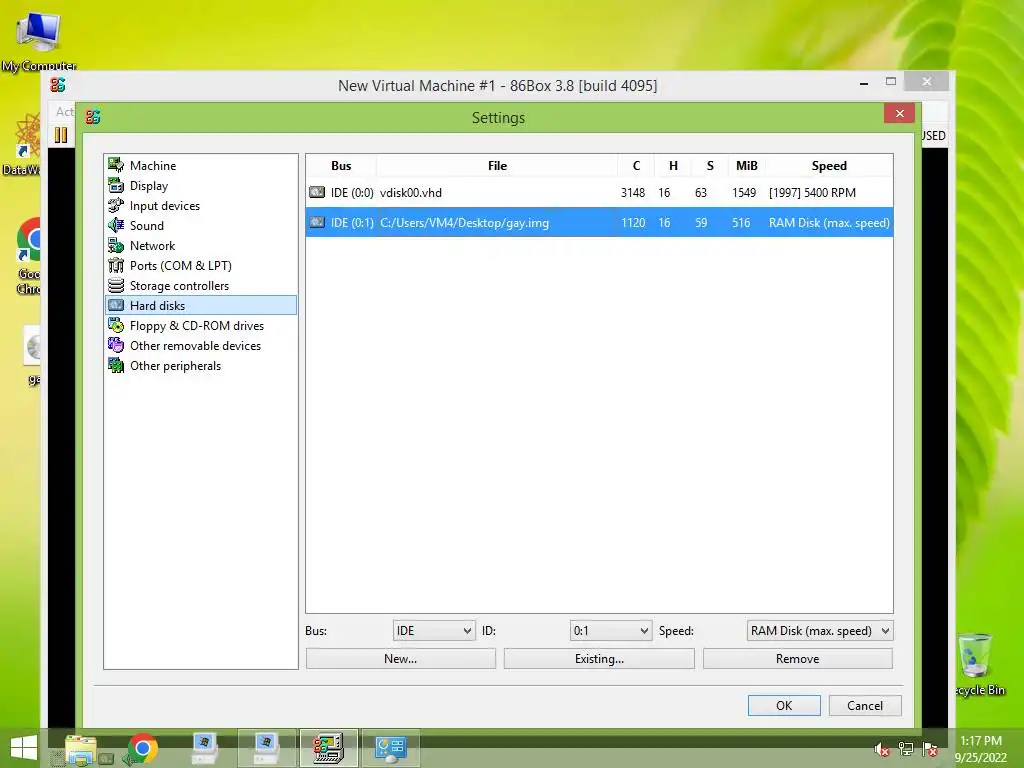1024x768 pixels.
Task: Switch to 86Box settings taskbar item
Action: point(328,748)
